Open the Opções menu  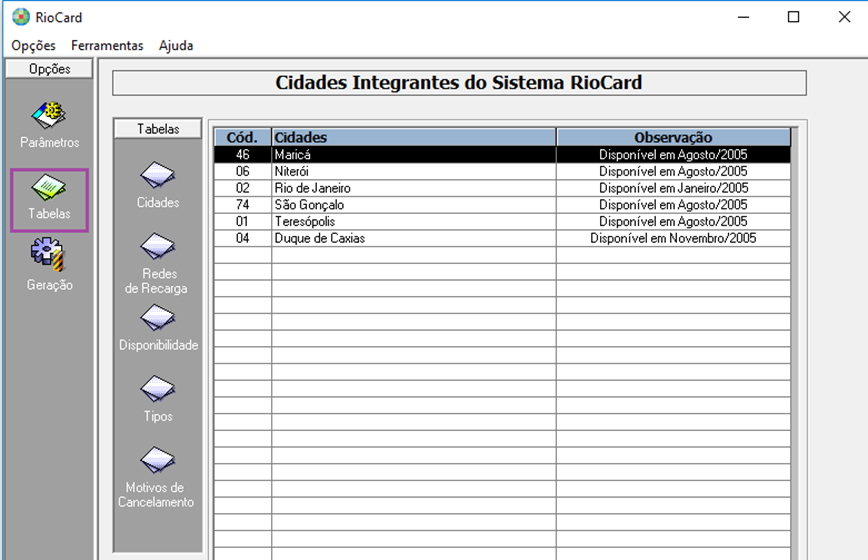(x=33, y=45)
